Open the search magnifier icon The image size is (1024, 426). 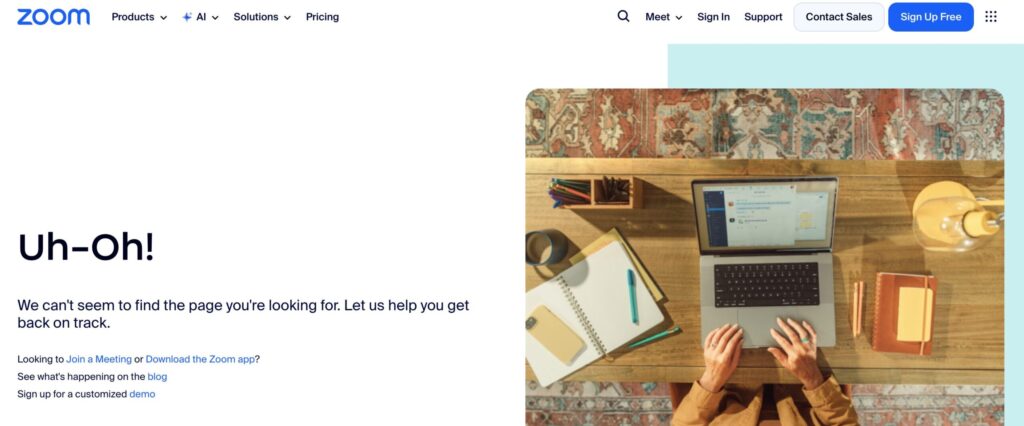click(x=623, y=16)
